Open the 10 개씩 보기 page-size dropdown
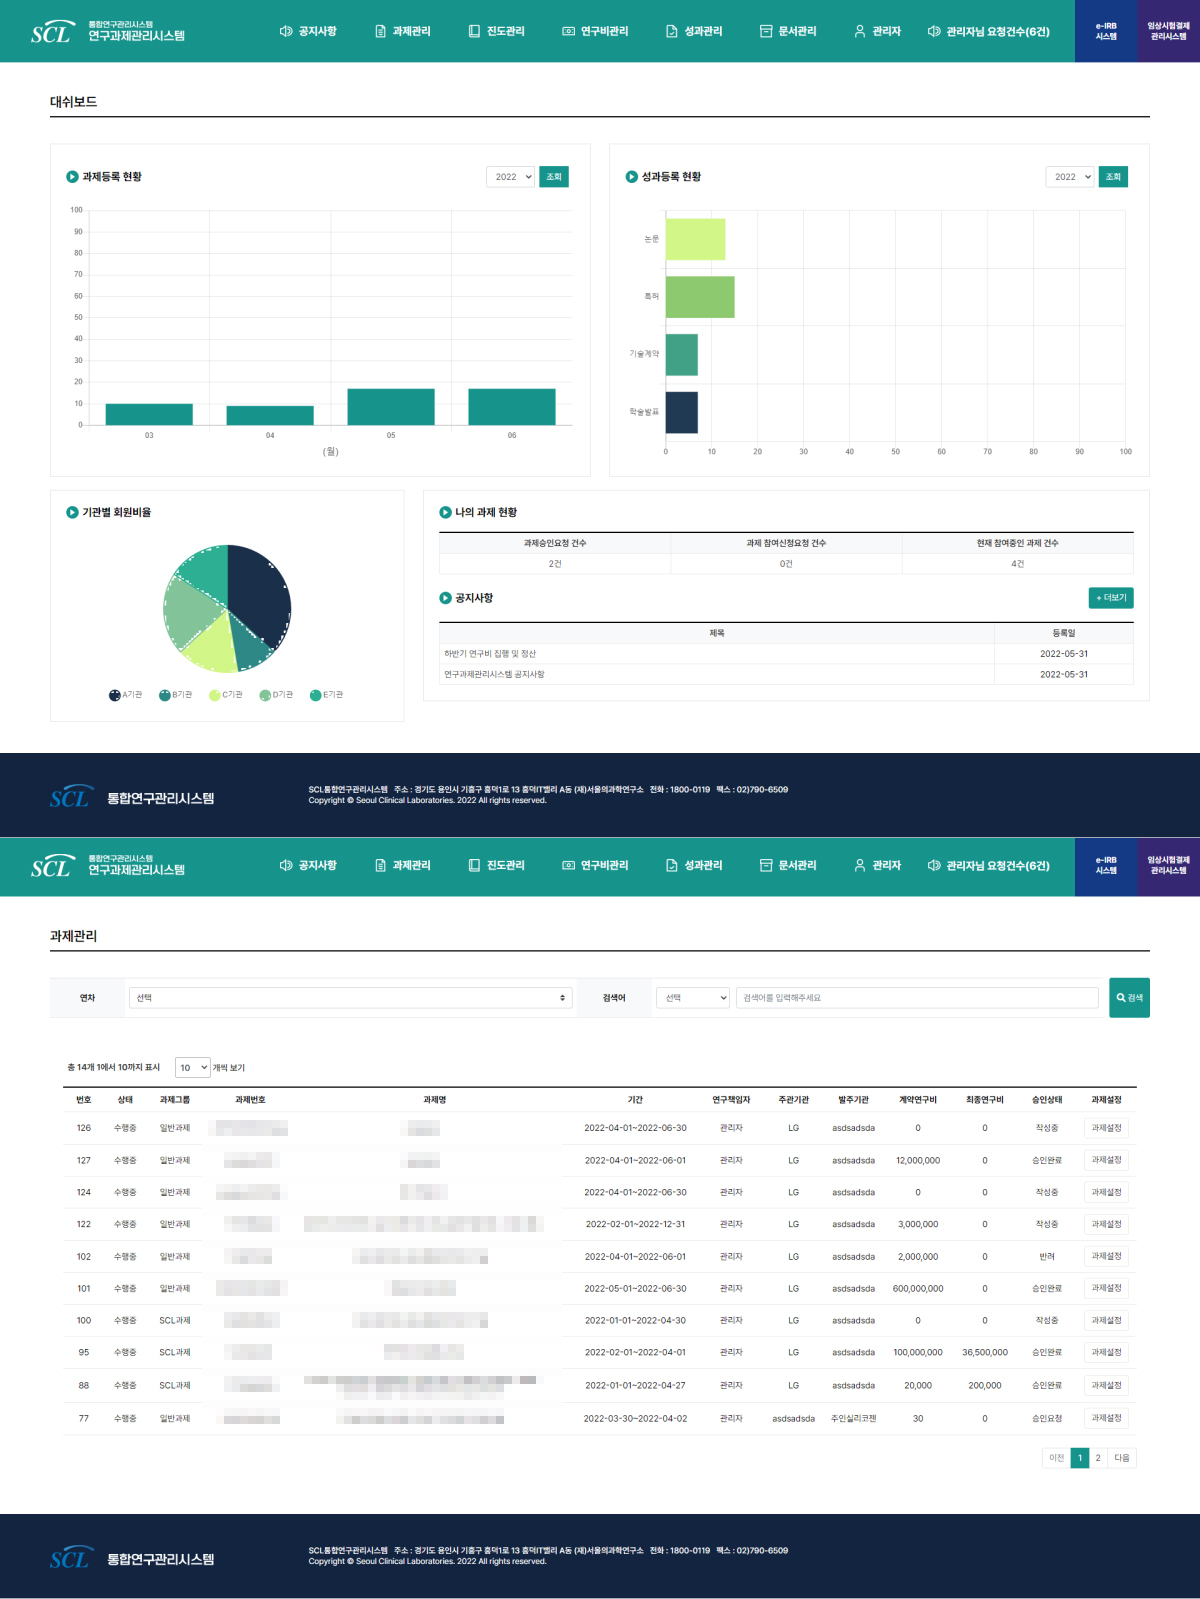Viewport: 1200px width, 1599px height. [192, 1067]
